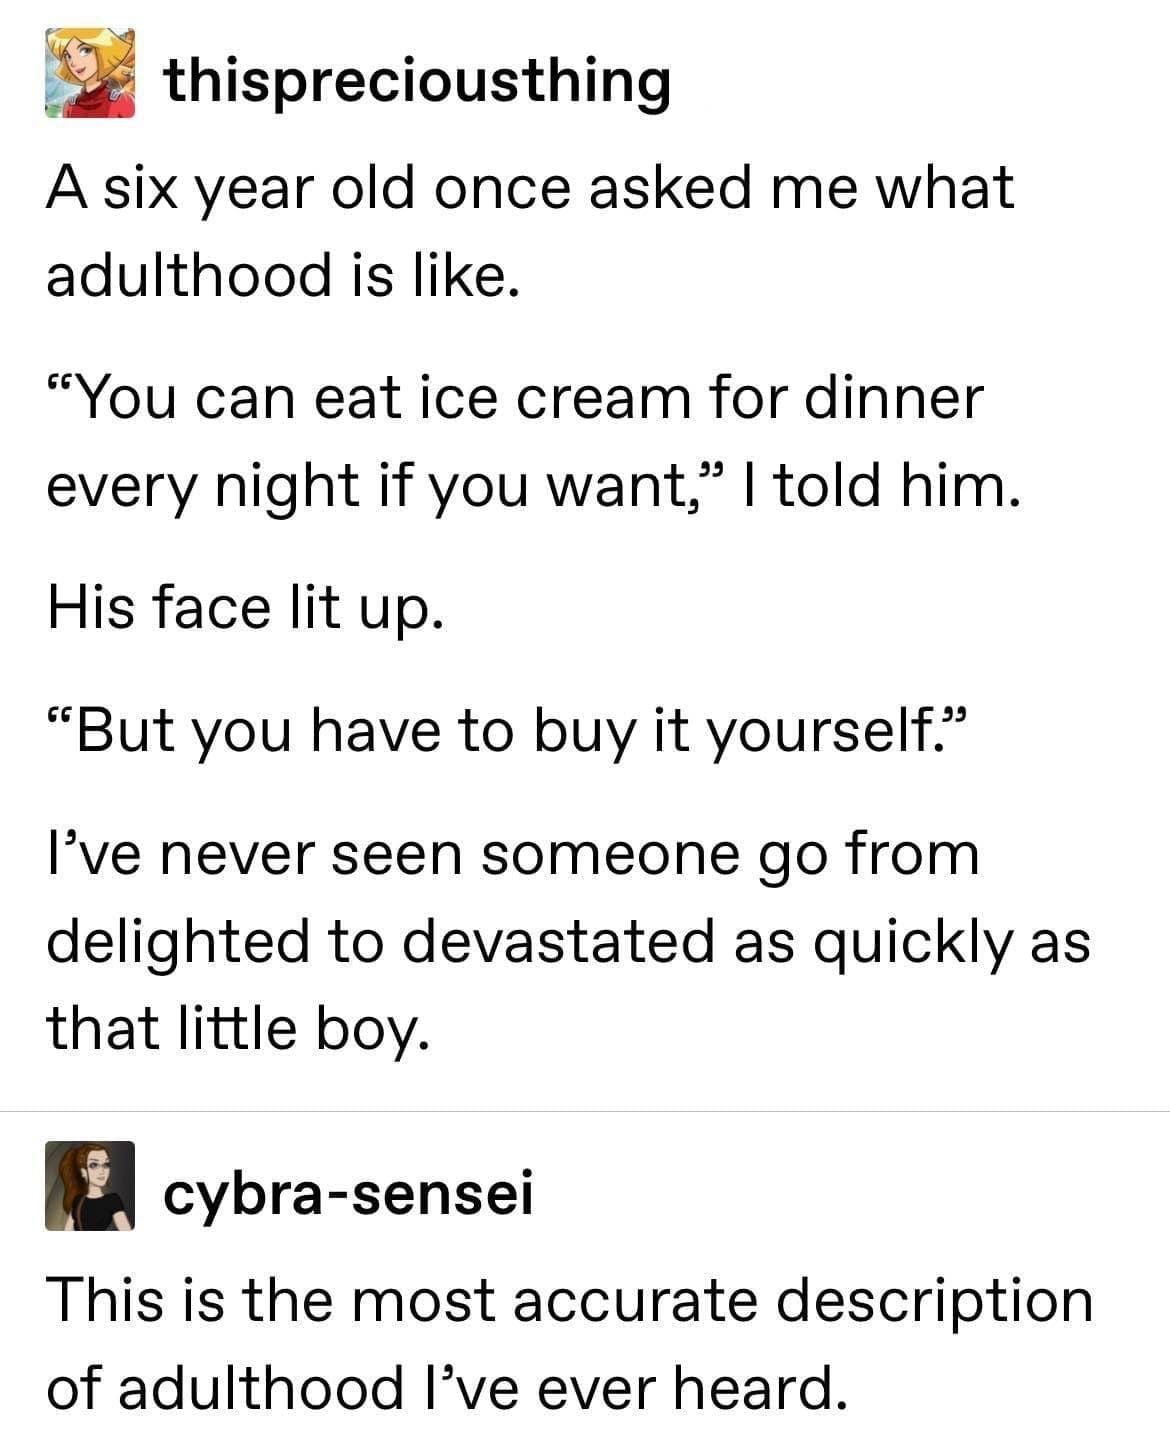Select the line "that little boy."
1170x1440 pixels.
238,1028
